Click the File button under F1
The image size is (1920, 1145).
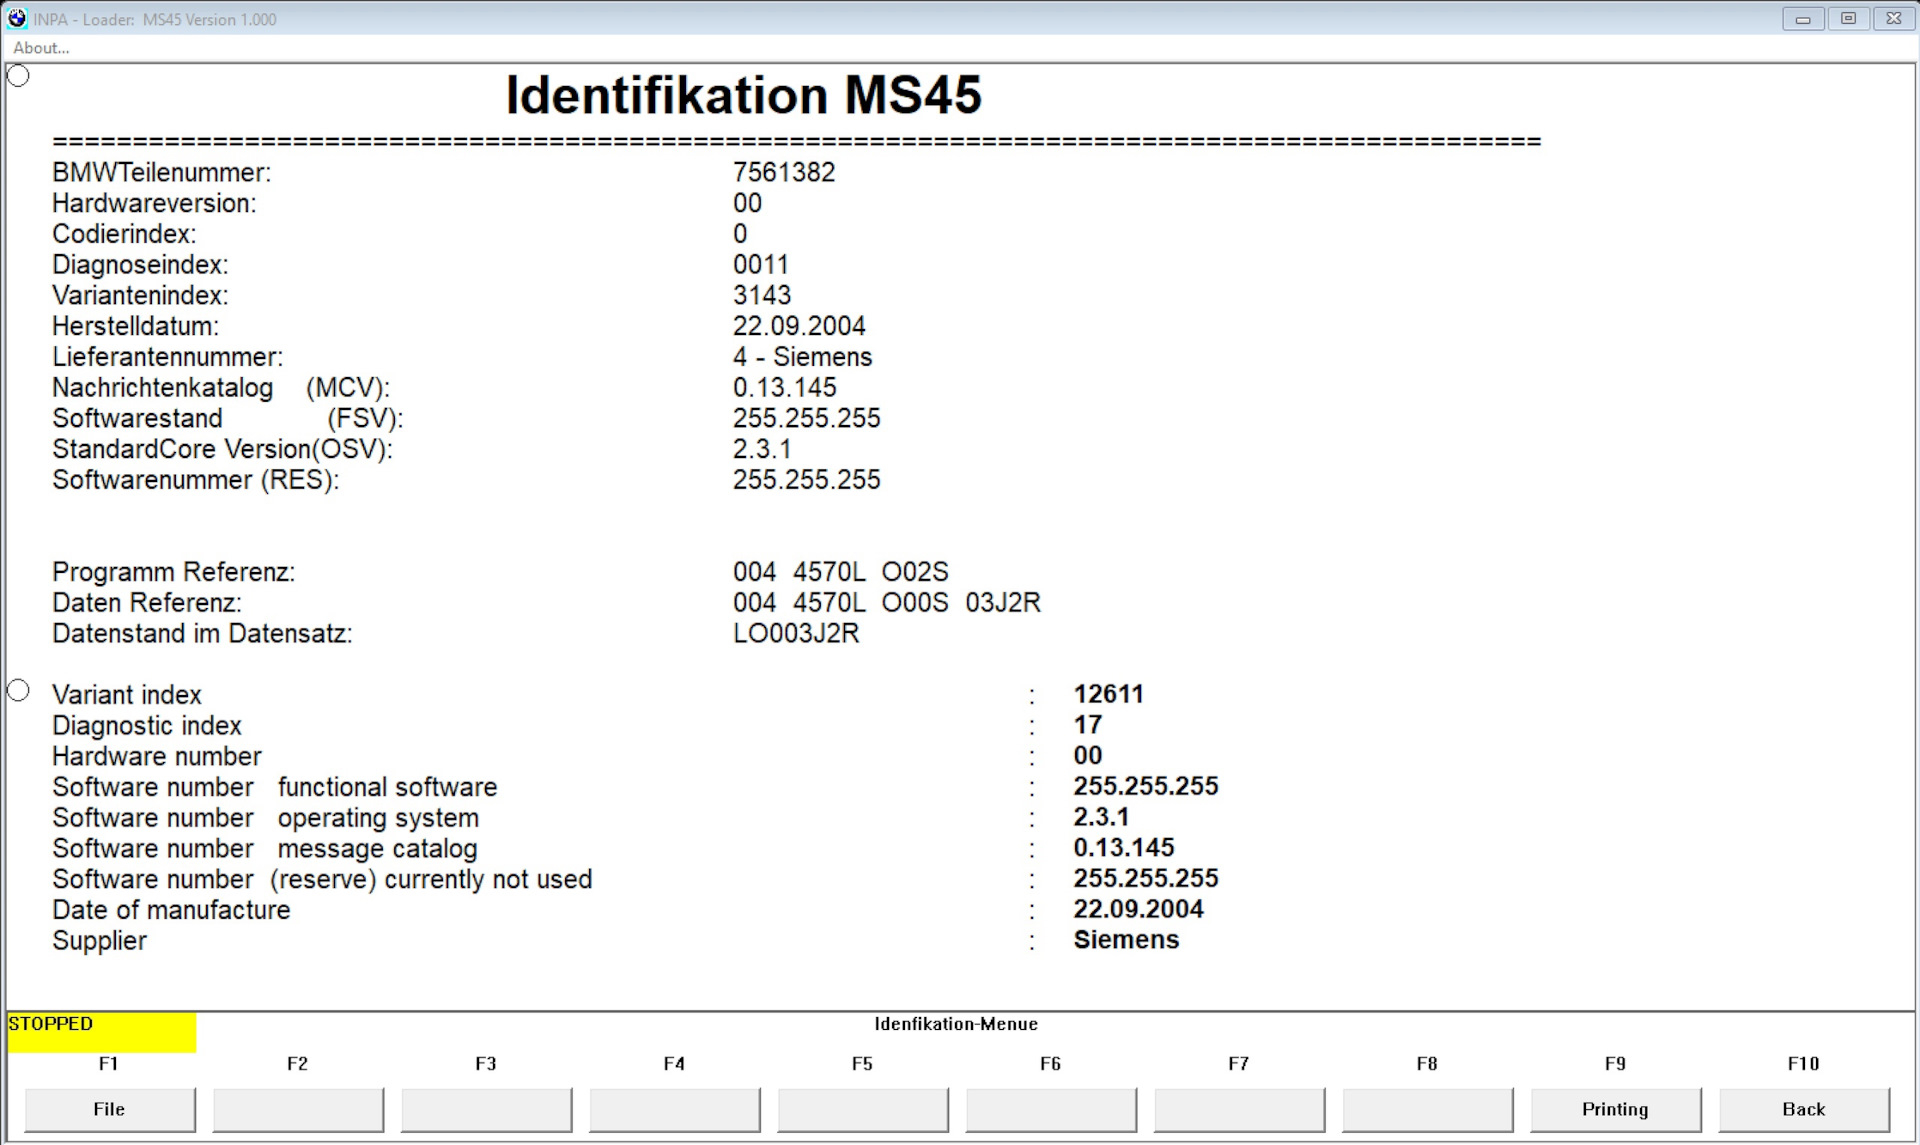pyautogui.click(x=110, y=1109)
